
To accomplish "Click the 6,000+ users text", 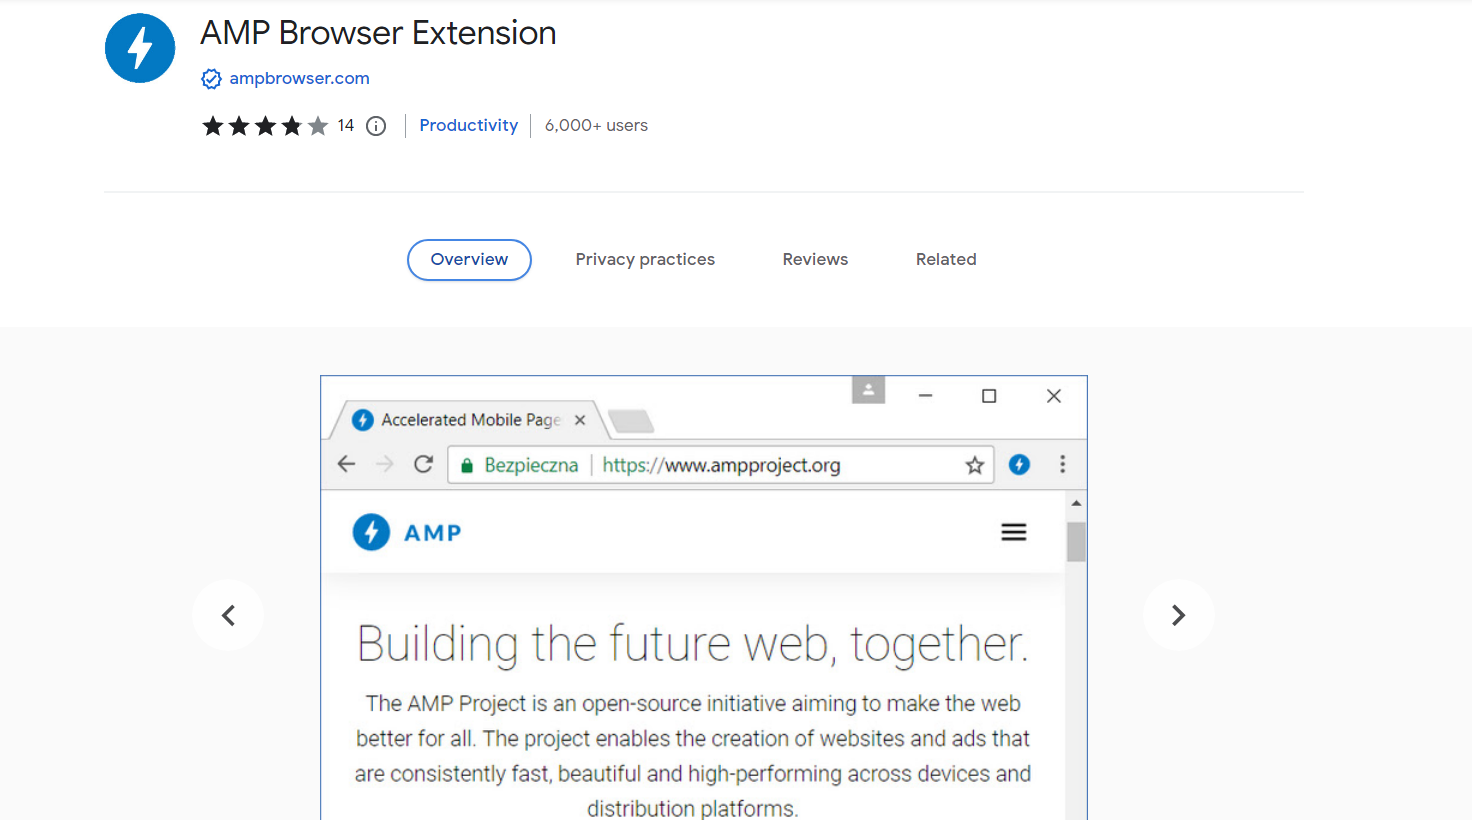I will pyautogui.click(x=596, y=125).
